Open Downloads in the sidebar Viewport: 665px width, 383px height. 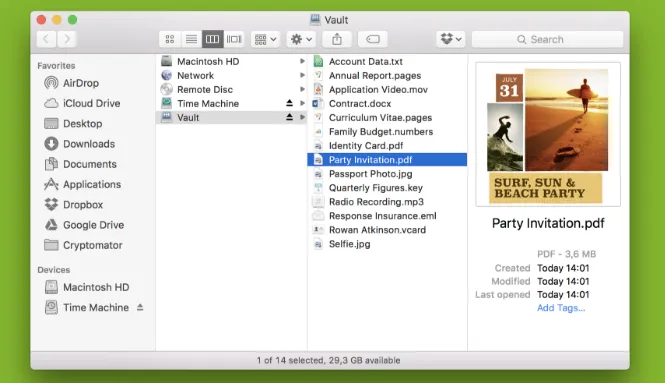tap(79, 144)
